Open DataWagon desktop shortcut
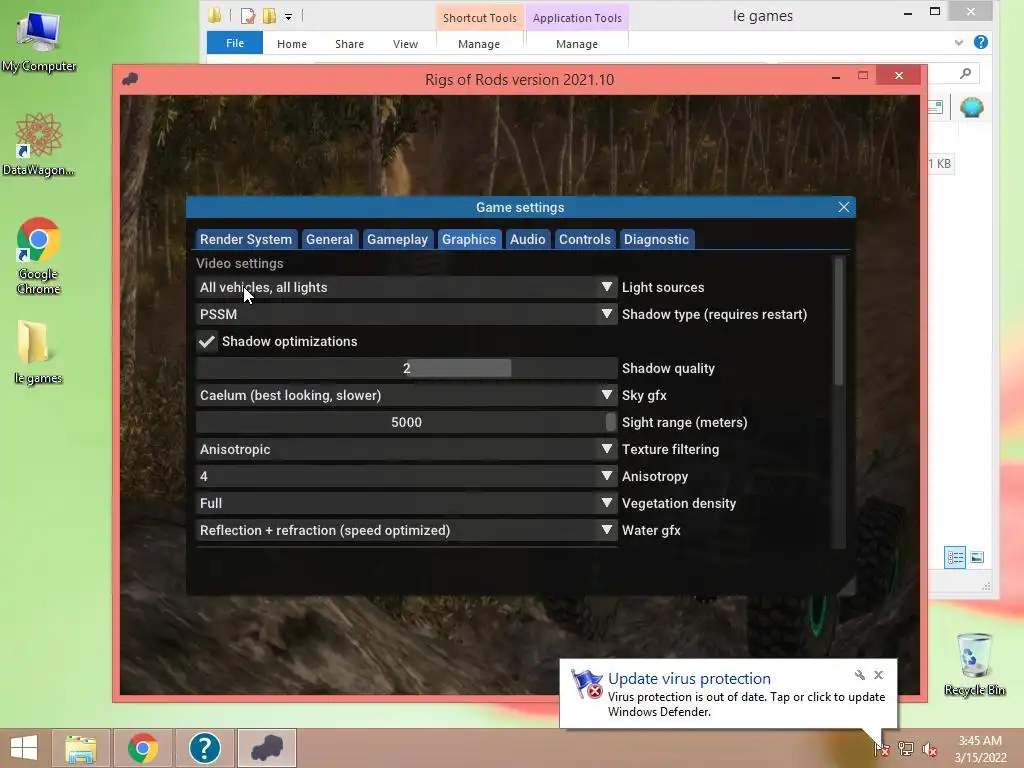 (39, 144)
